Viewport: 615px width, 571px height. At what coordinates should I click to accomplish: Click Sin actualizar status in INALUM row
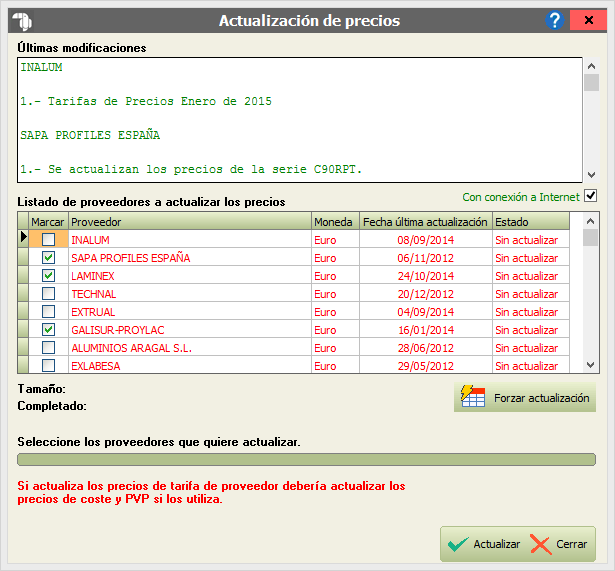click(x=531, y=240)
